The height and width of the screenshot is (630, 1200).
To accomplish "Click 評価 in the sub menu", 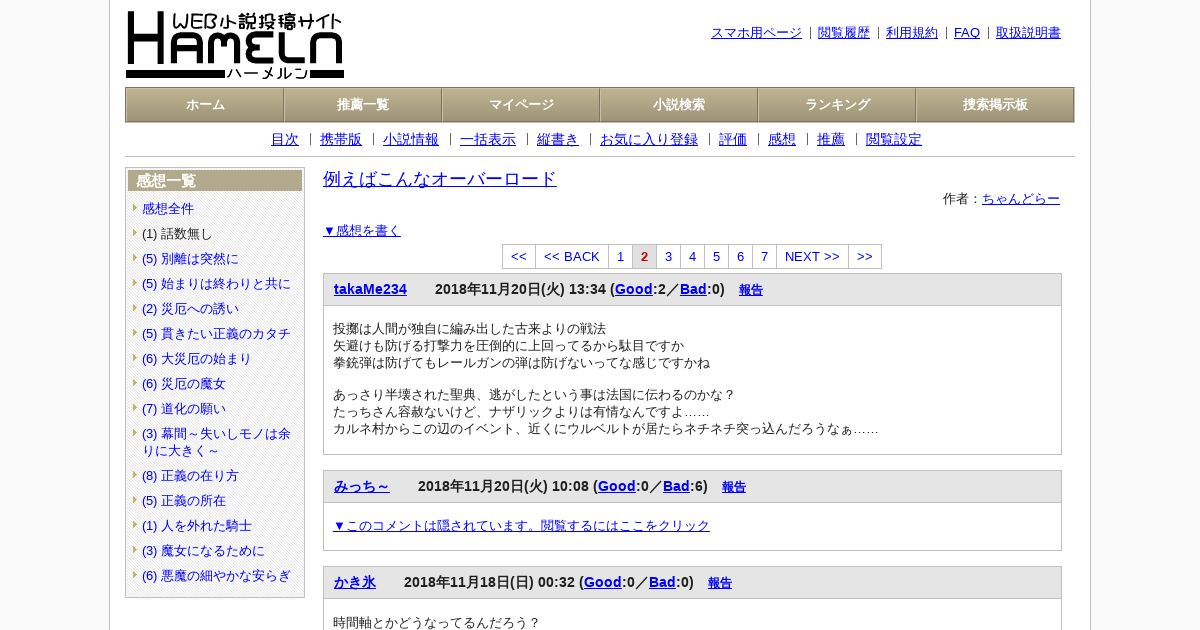I will (x=733, y=140).
